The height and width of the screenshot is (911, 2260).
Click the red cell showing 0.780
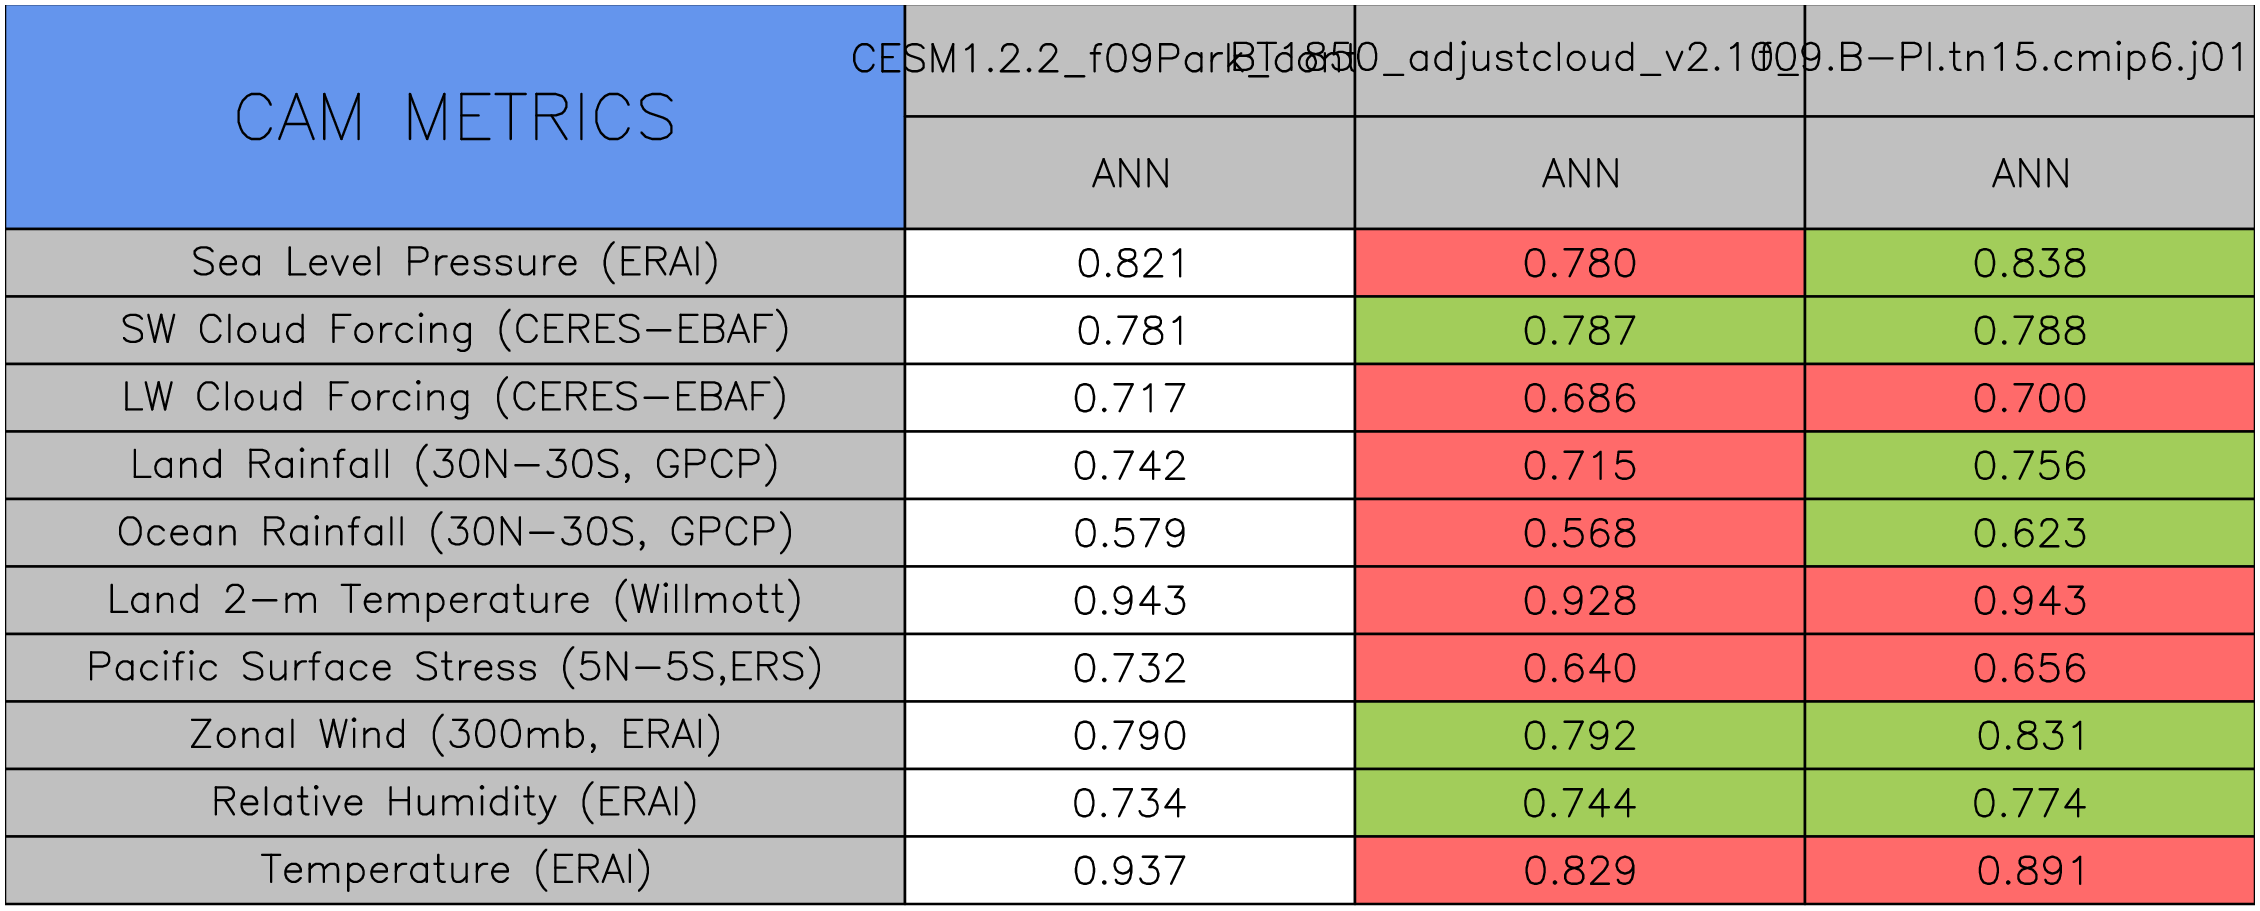[1579, 263]
